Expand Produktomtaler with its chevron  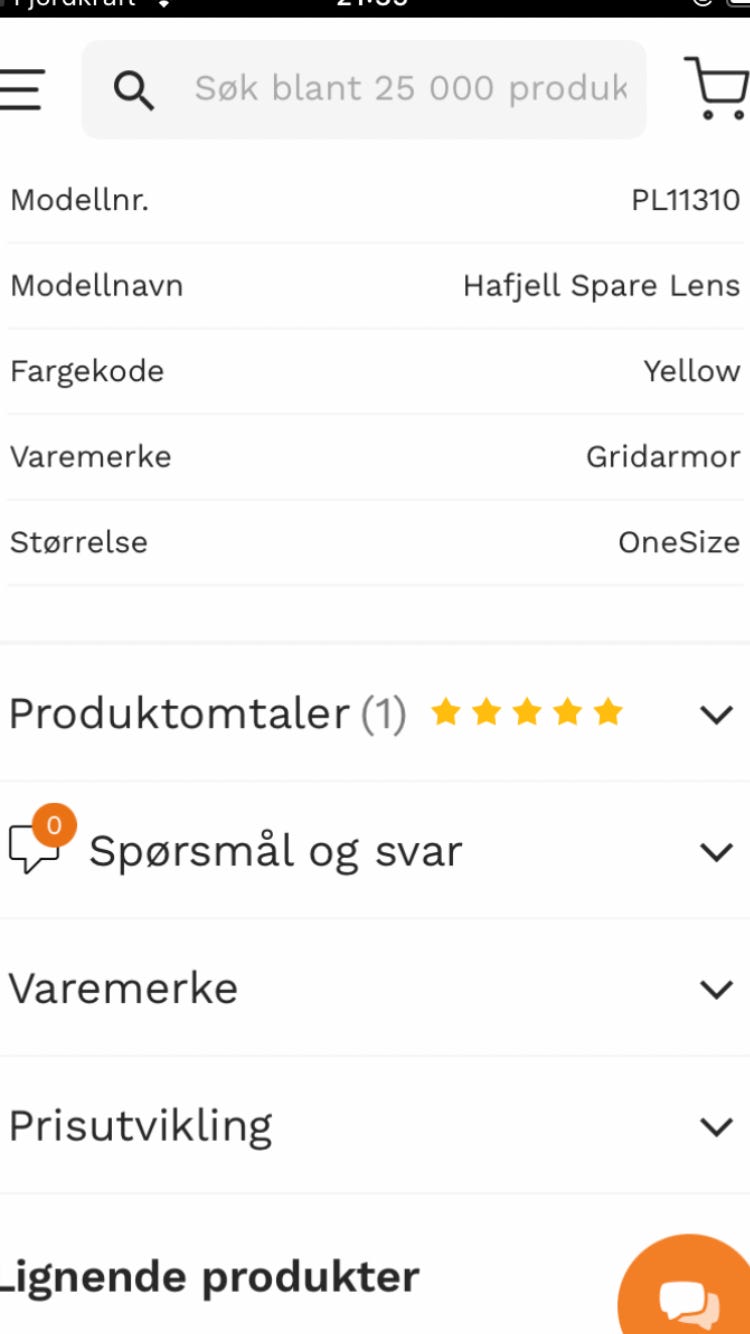click(717, 714)
